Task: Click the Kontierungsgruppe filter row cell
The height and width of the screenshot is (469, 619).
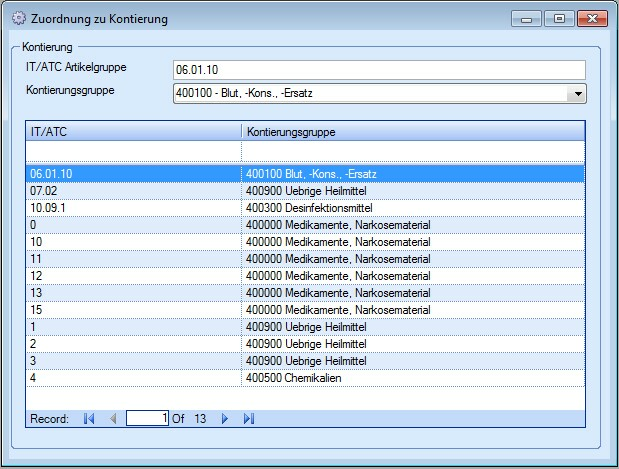Action: click(x=412, y=151)
